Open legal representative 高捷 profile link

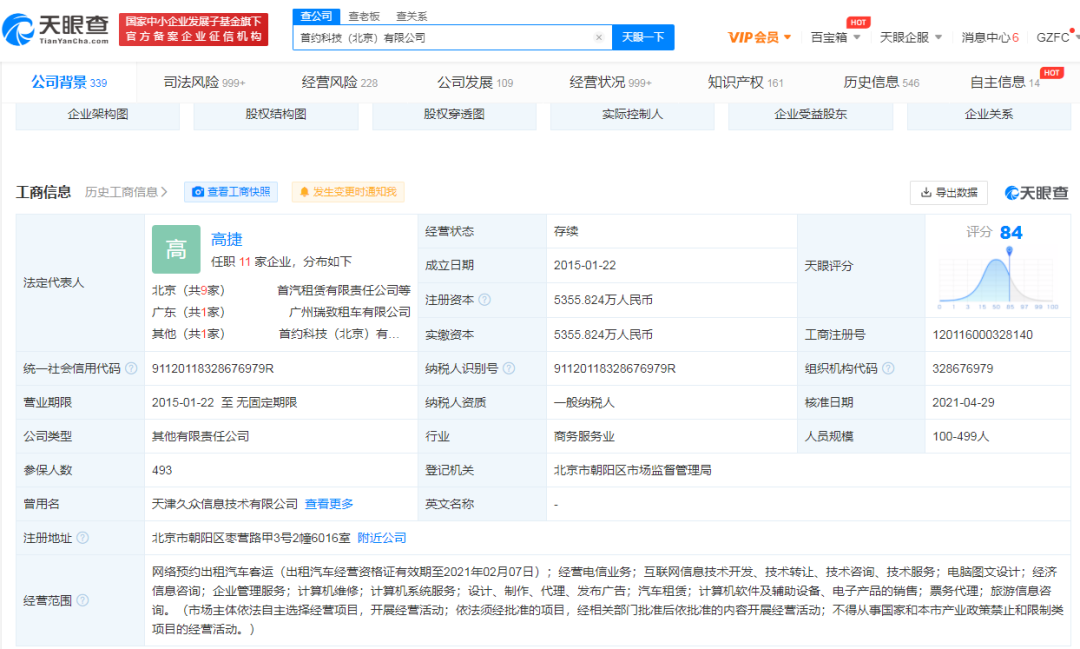coord(227,239)
